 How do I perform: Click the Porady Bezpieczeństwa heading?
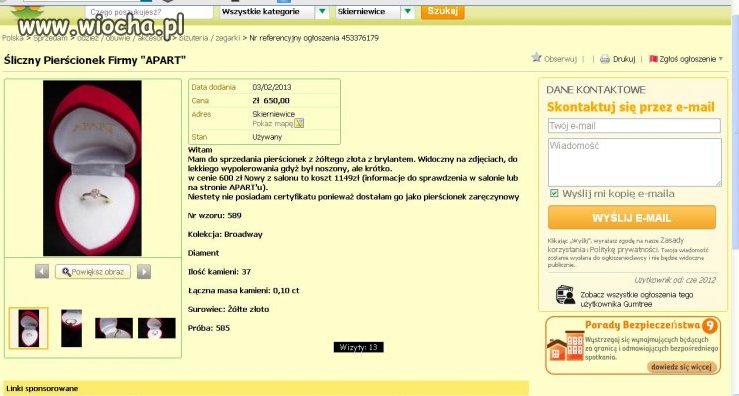[642, 325]
